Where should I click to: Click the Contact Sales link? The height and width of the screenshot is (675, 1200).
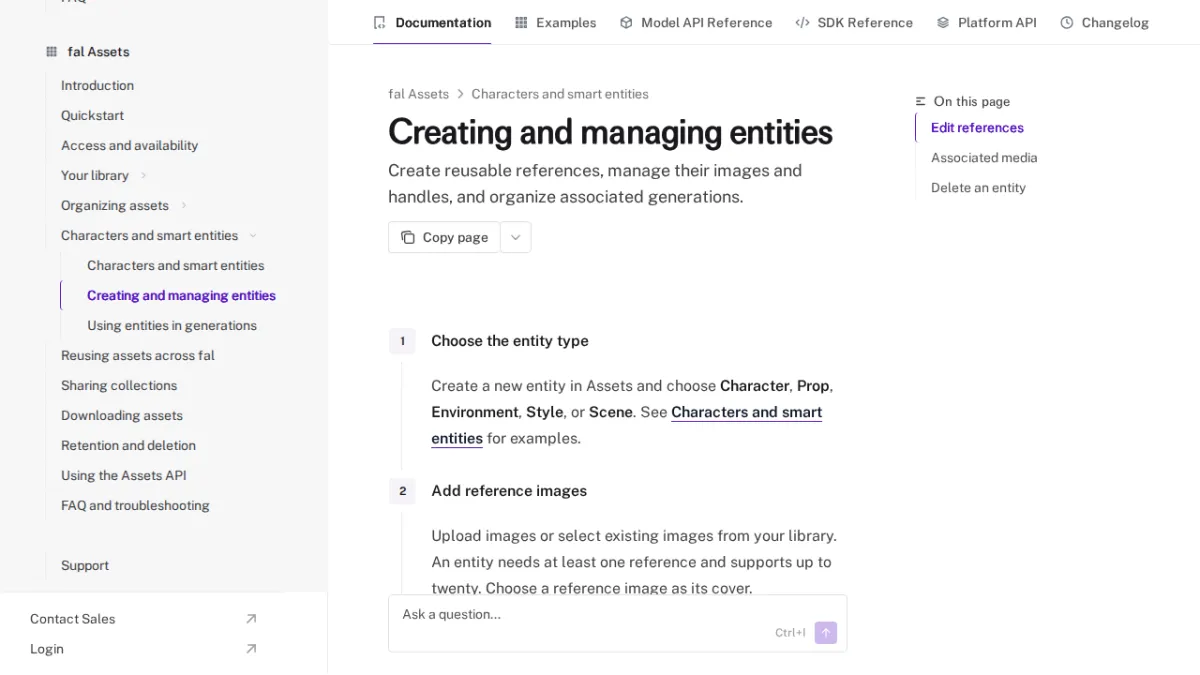pyautogui.click(x=73, y=619)
